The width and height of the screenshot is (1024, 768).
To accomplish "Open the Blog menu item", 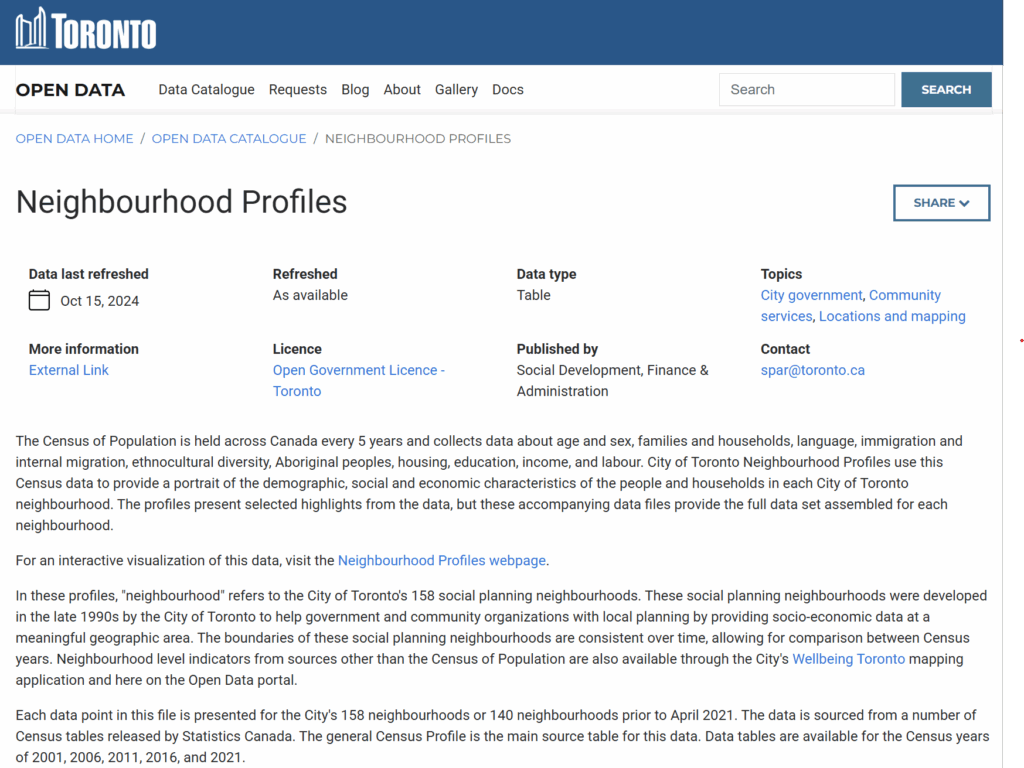I will click(355, 90).
